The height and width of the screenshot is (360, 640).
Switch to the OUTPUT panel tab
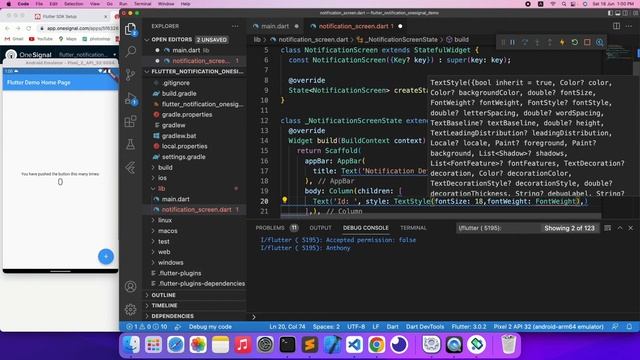tap(320, 228)
